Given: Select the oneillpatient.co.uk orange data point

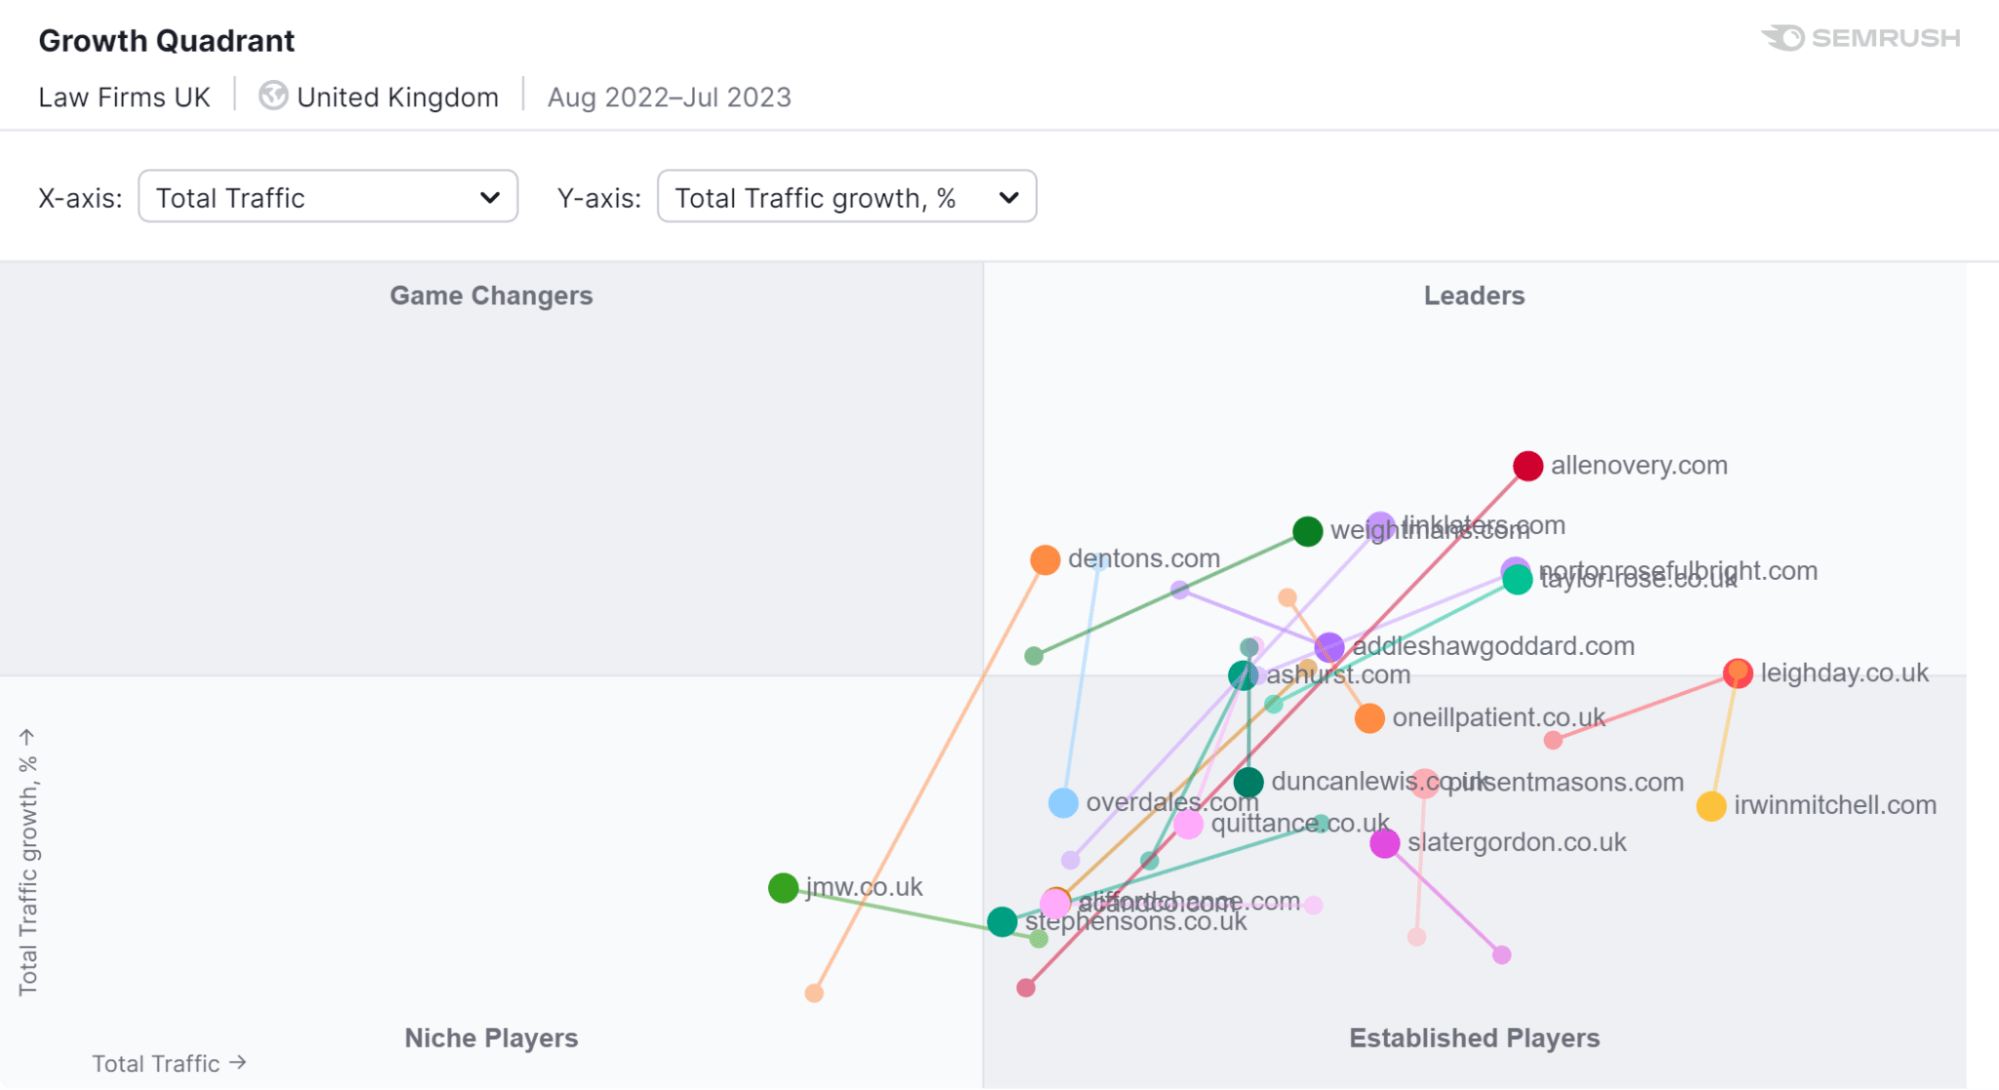Looking at the screenshot, I should point(1370,718).
